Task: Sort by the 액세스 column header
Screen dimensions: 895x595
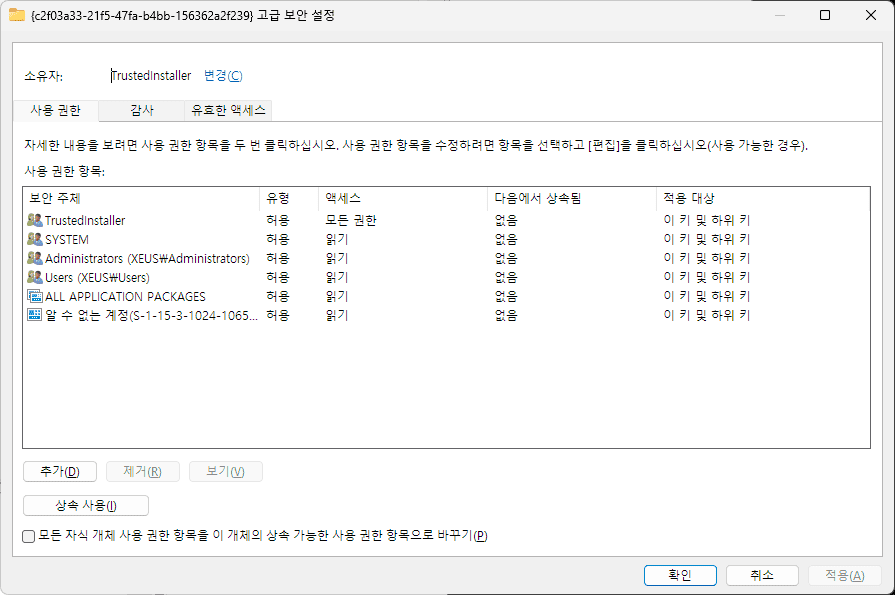Action: 403,198
